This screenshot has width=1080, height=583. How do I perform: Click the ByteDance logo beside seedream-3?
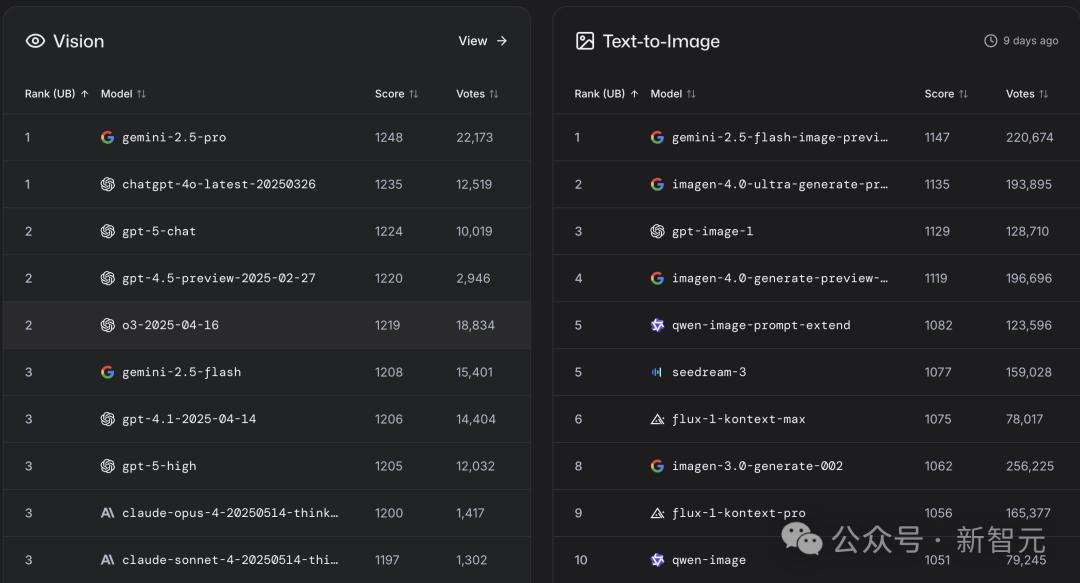pos(657,372)
